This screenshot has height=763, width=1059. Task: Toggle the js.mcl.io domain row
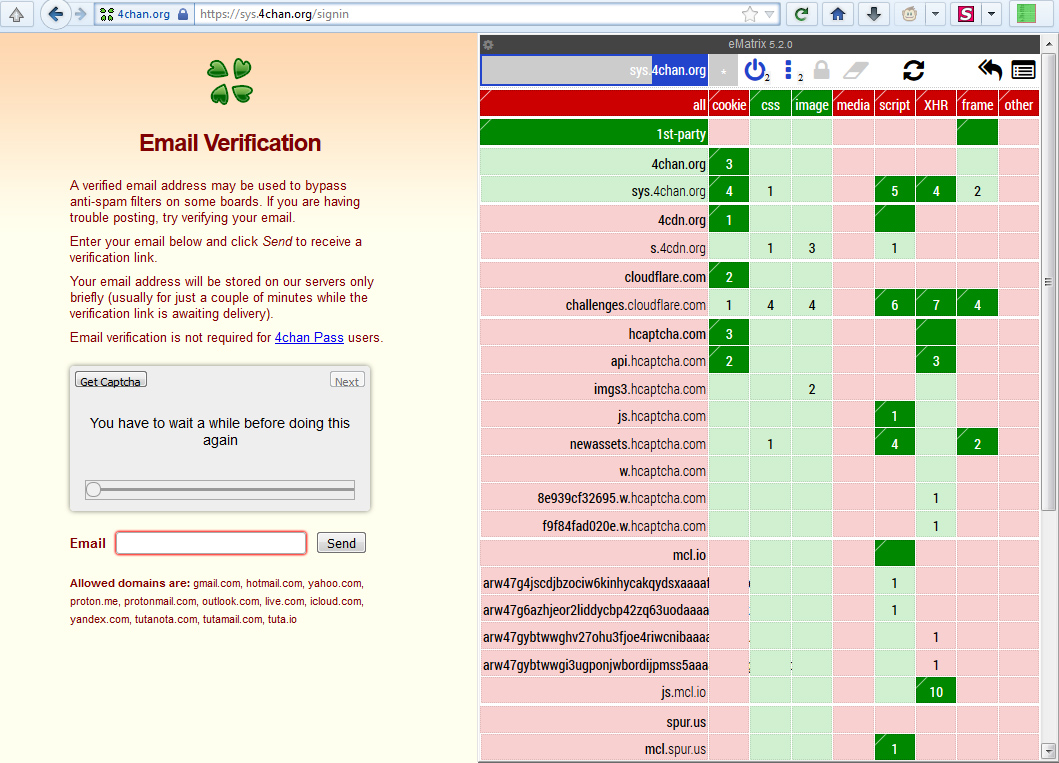(594, 691)
